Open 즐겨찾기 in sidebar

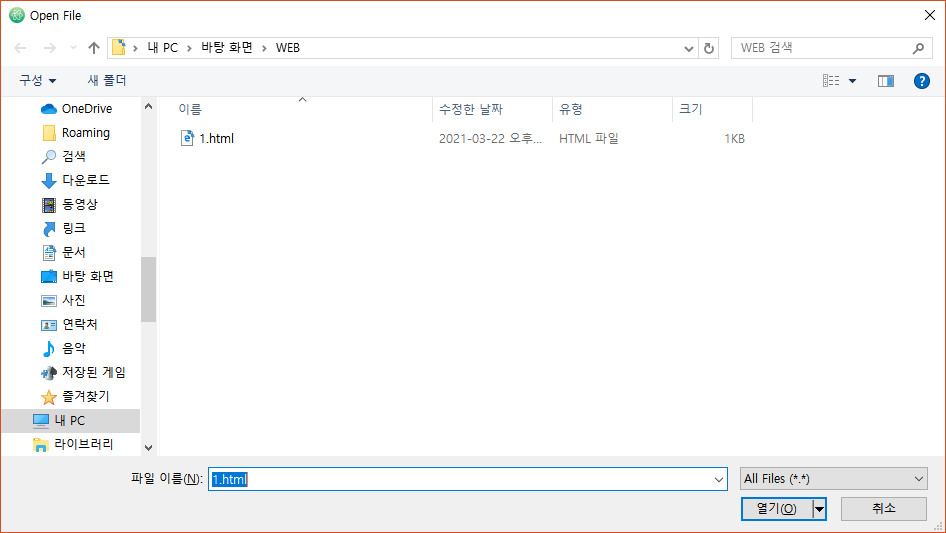(x=75, y=397)
